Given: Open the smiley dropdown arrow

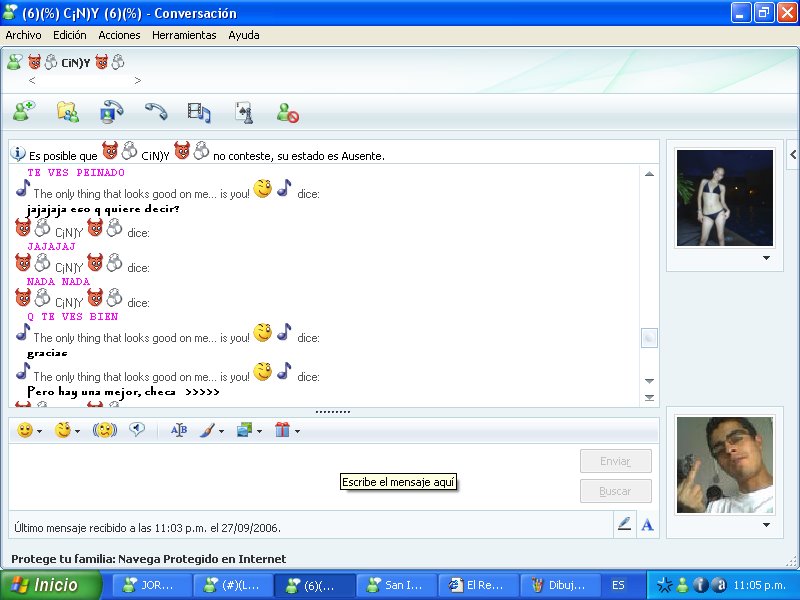Looking at the screenshot, I should (x=39, y=432).
